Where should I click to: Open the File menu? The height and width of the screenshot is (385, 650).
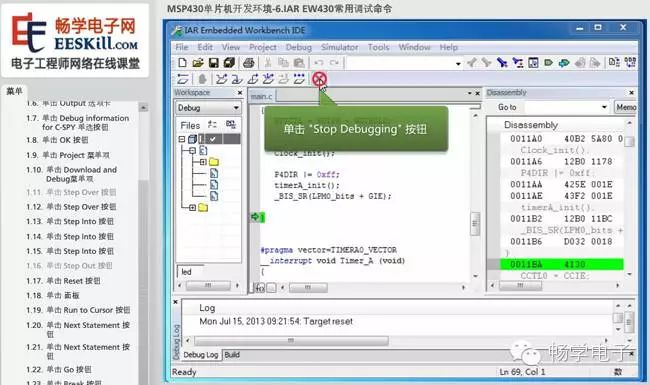[x=182, y=47]
